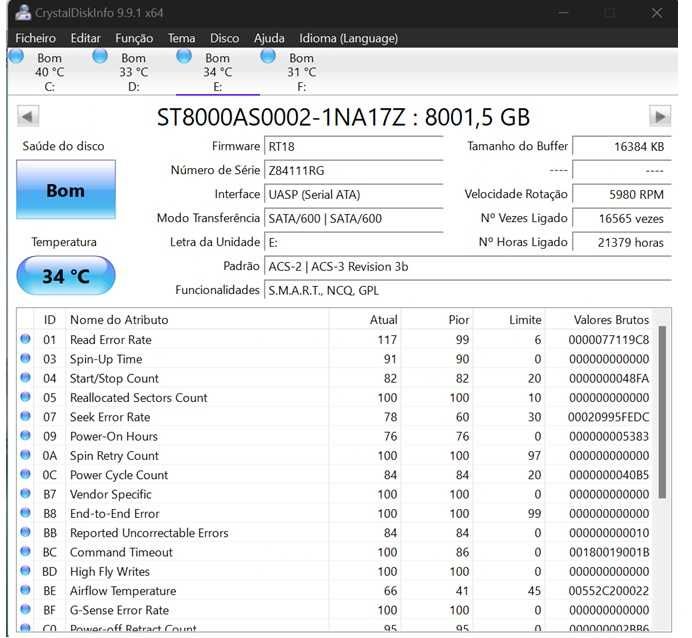Image resolution: width=692 pixels, height=638 pixels.
Task: Click the status icon for Power-On Hours
Action: tap(25, 435)
